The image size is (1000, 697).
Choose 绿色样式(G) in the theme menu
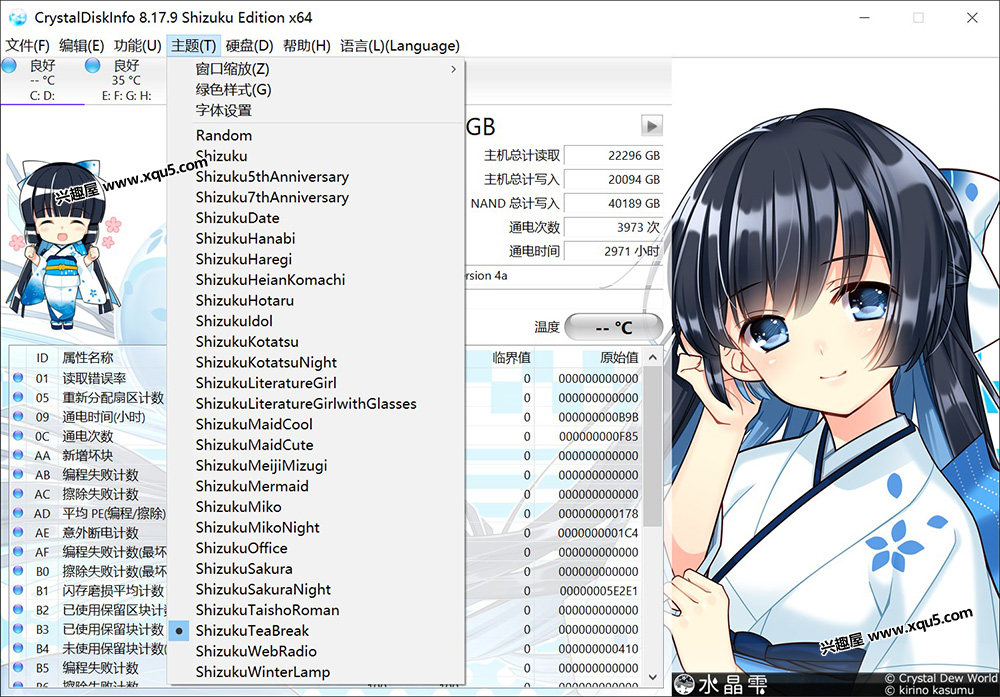(x=316, y=90)
